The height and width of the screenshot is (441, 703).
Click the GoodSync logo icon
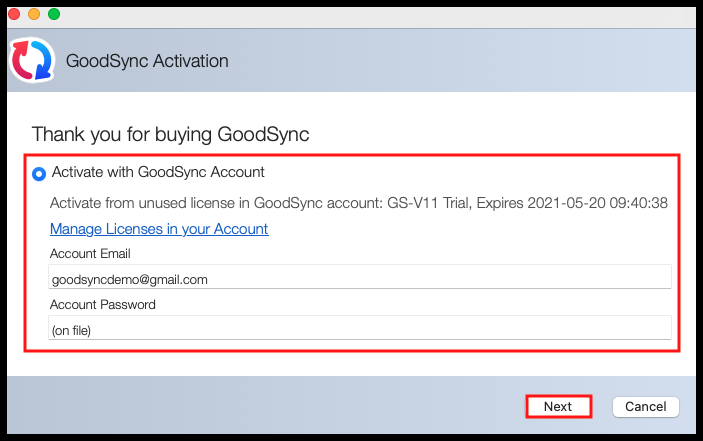coord(33,61)
